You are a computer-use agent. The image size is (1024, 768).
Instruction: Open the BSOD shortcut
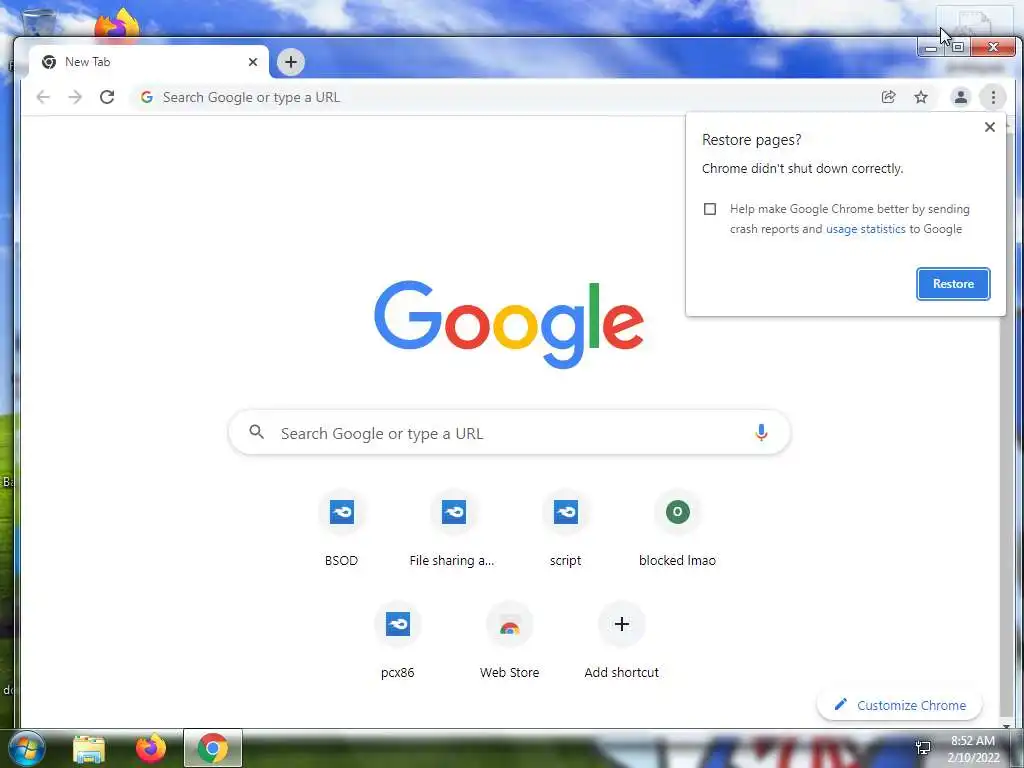pos(342,529)
